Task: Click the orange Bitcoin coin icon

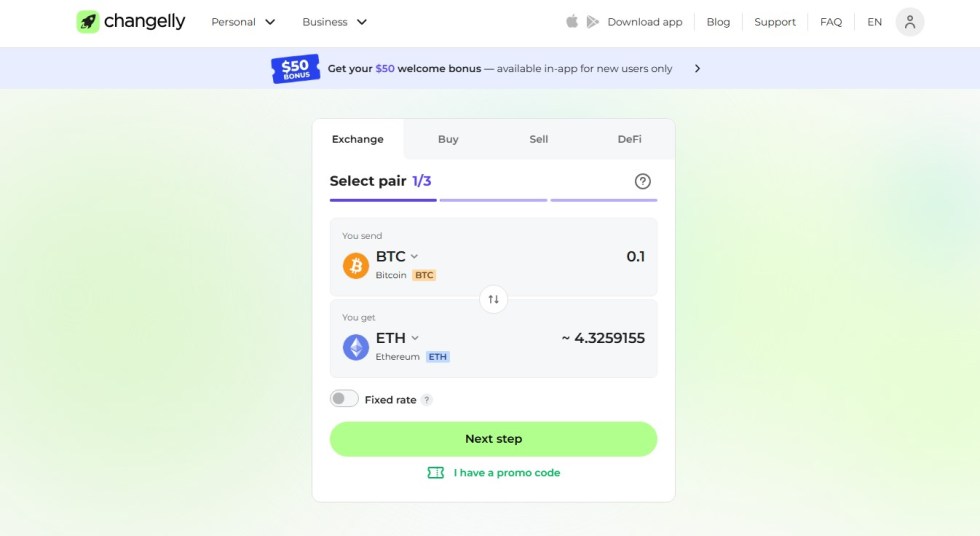Action: pos(356,265)
